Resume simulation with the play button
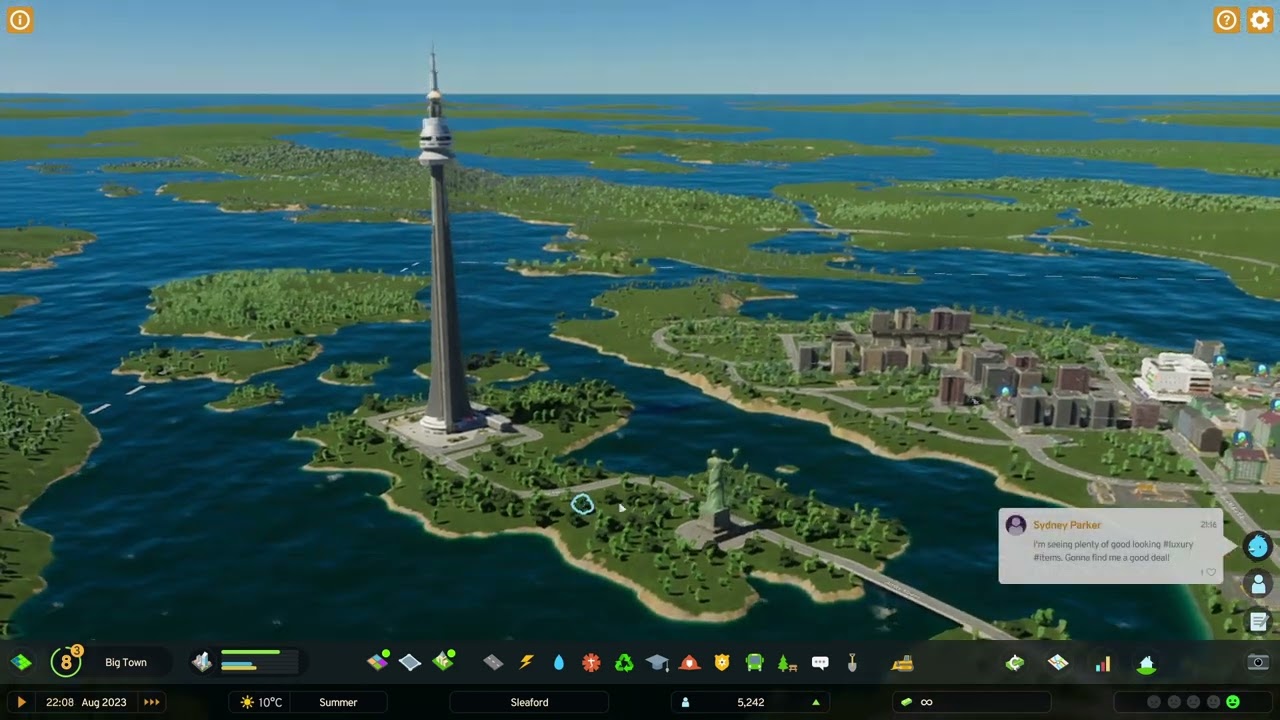Screen dimensions: 1280x720 pos(21,702)
